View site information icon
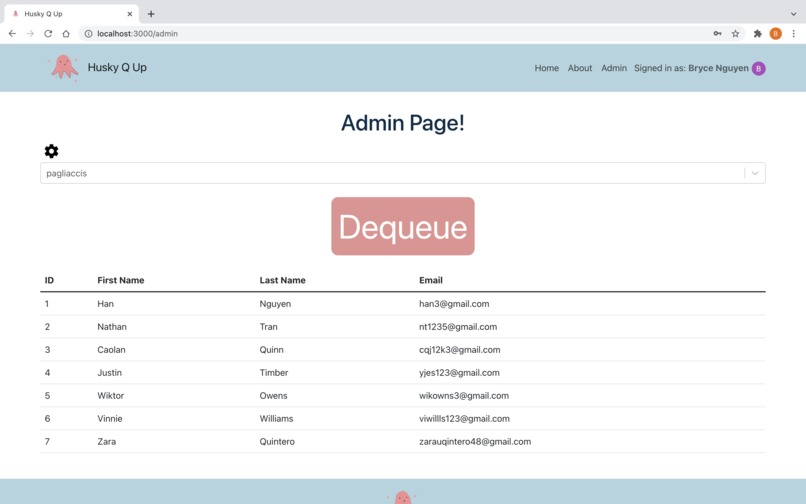Screen dimensions: 806x504 88,33
